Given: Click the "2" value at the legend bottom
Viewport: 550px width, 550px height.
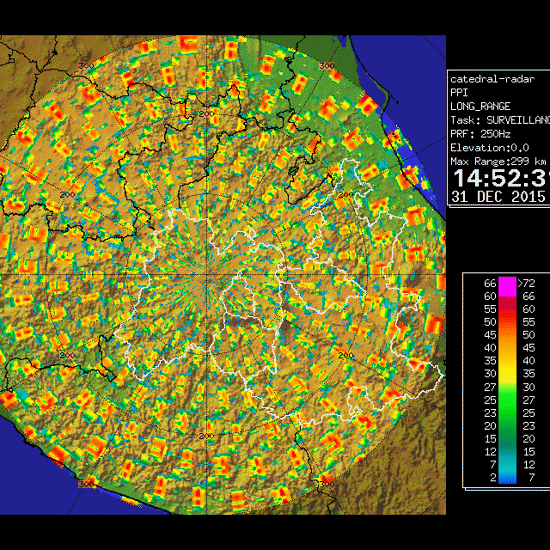Looking at the screenshot, I should point(493,477).
